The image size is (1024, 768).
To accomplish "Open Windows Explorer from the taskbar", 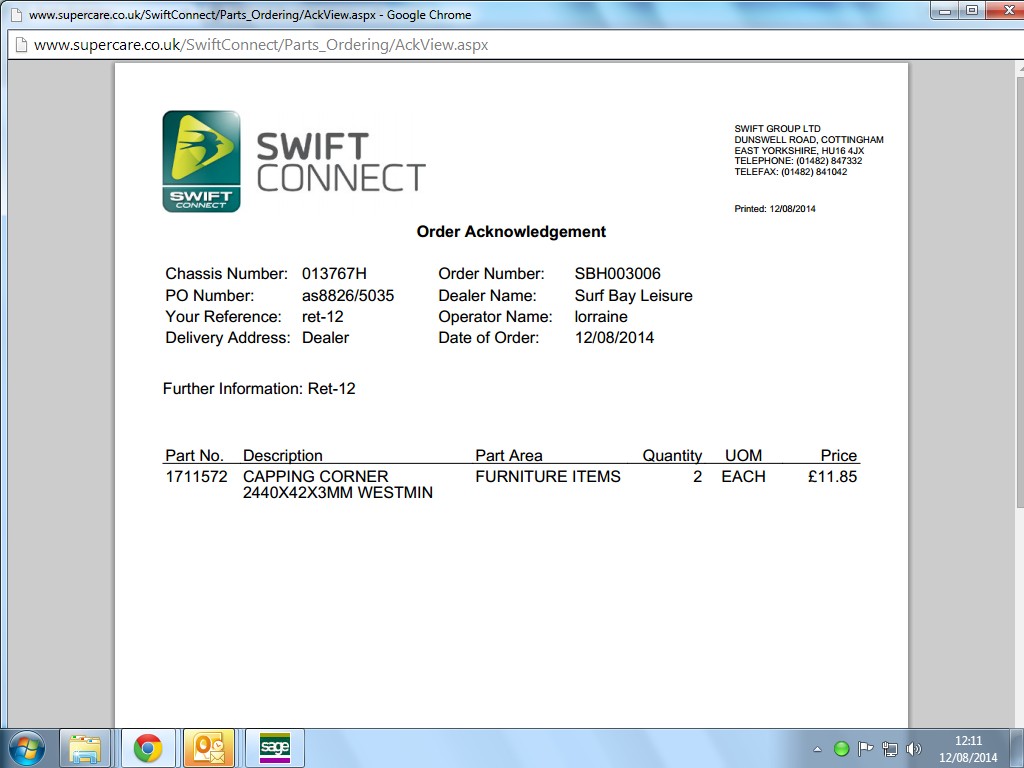I will point(85,748).
